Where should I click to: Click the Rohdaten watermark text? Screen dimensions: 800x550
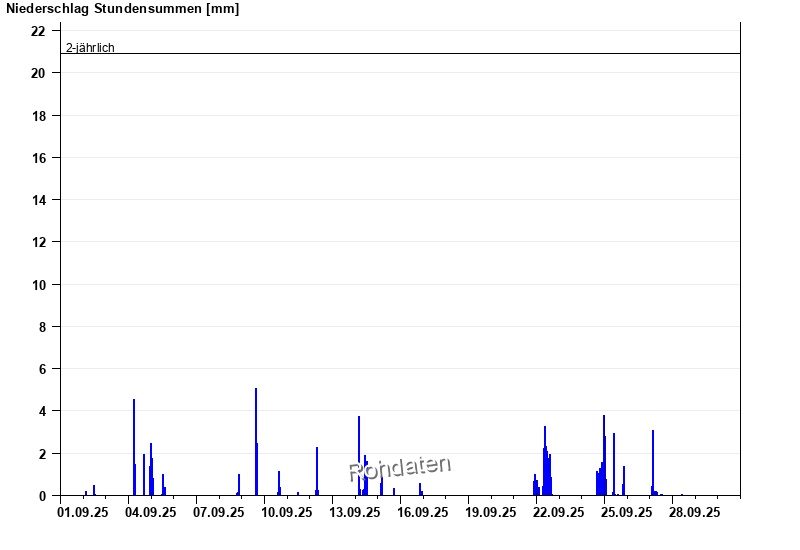pos(400,467)
